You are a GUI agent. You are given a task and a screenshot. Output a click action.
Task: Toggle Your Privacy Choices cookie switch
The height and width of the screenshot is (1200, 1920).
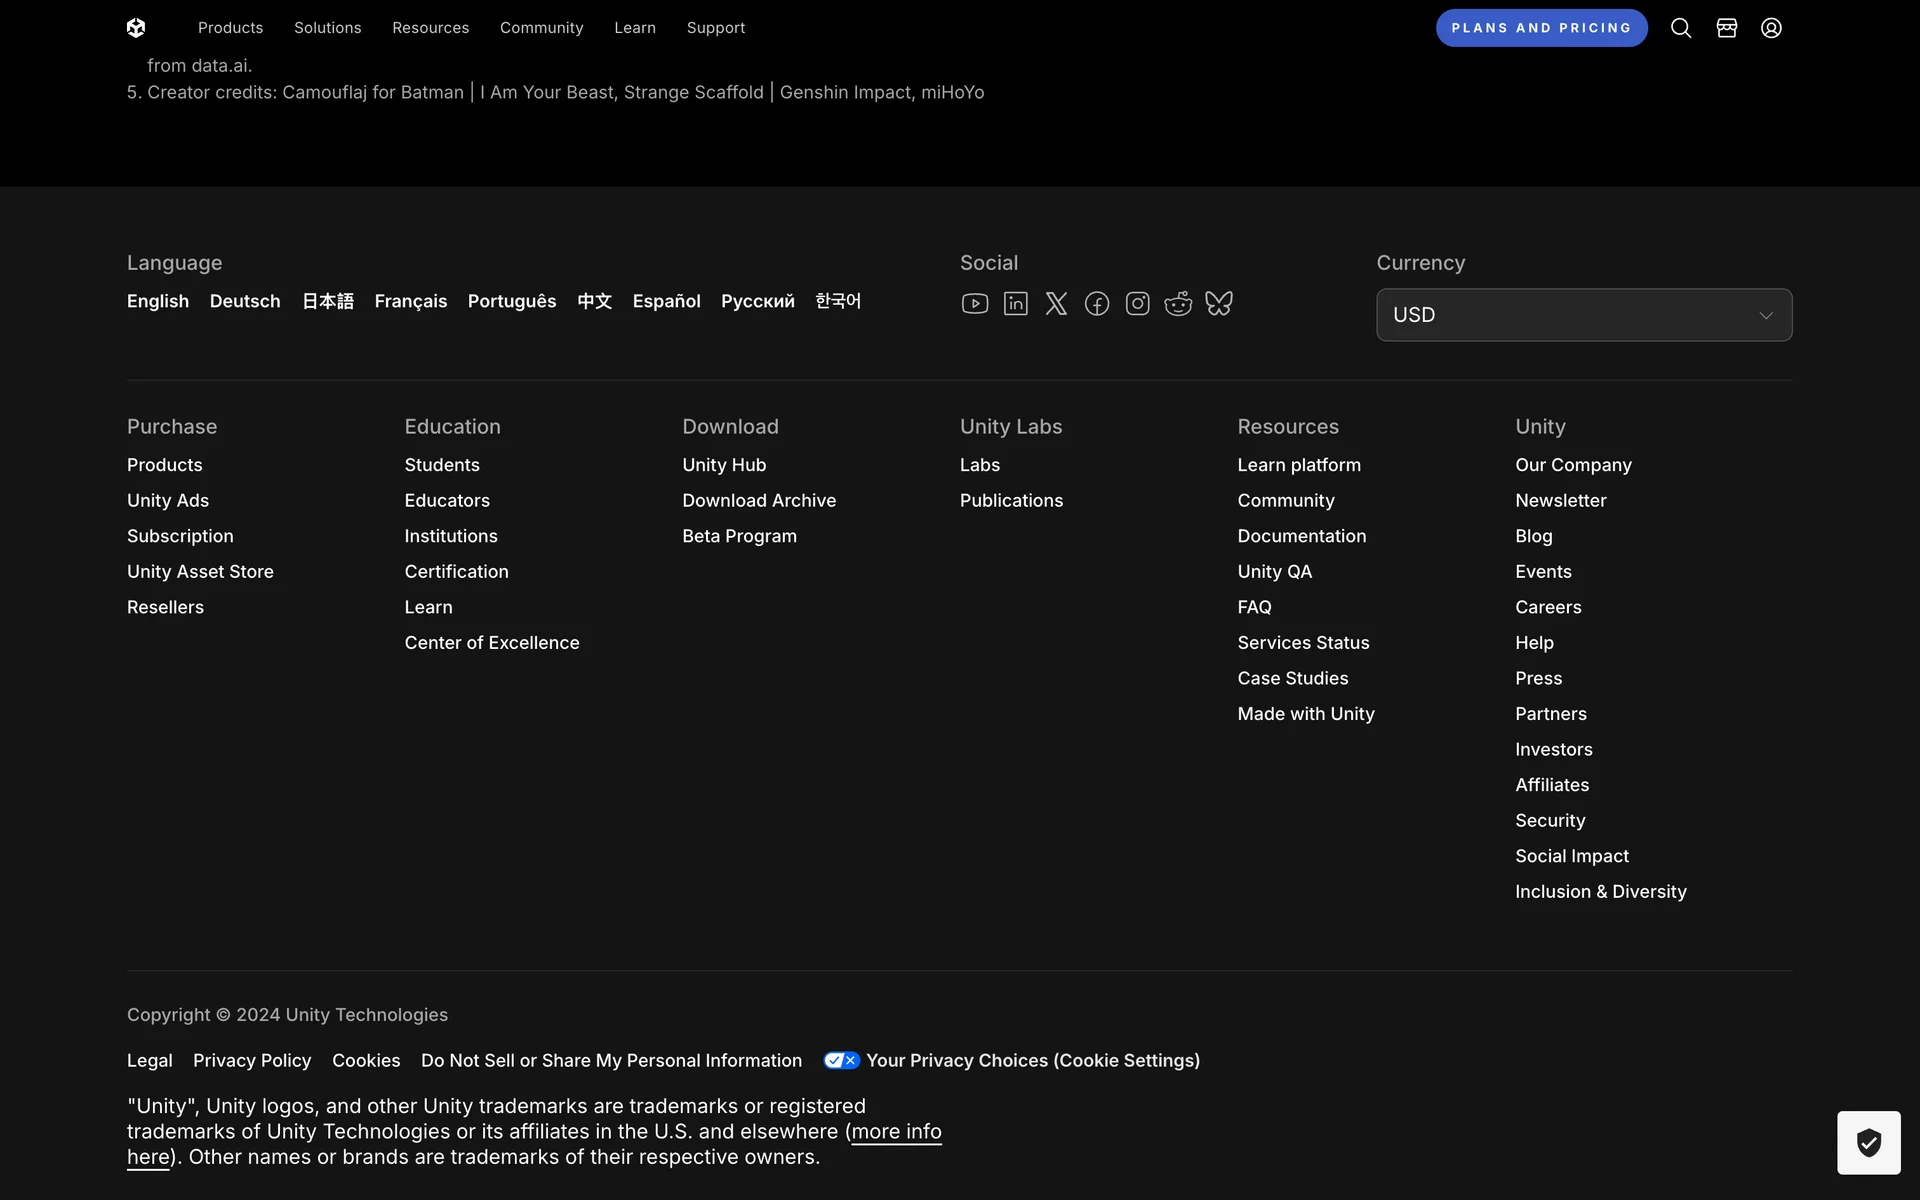[x=841, y=1060]
